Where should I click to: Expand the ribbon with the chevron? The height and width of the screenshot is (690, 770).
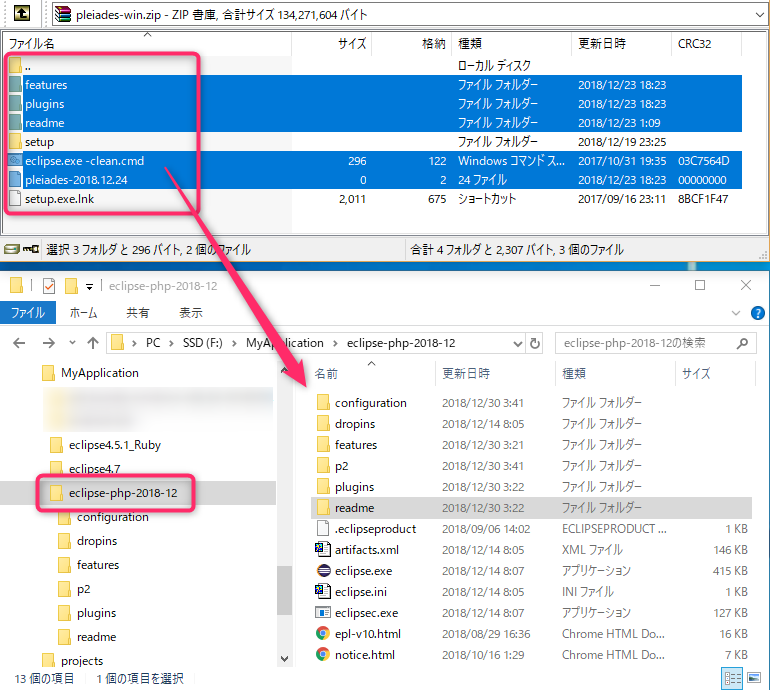(736, 313)
